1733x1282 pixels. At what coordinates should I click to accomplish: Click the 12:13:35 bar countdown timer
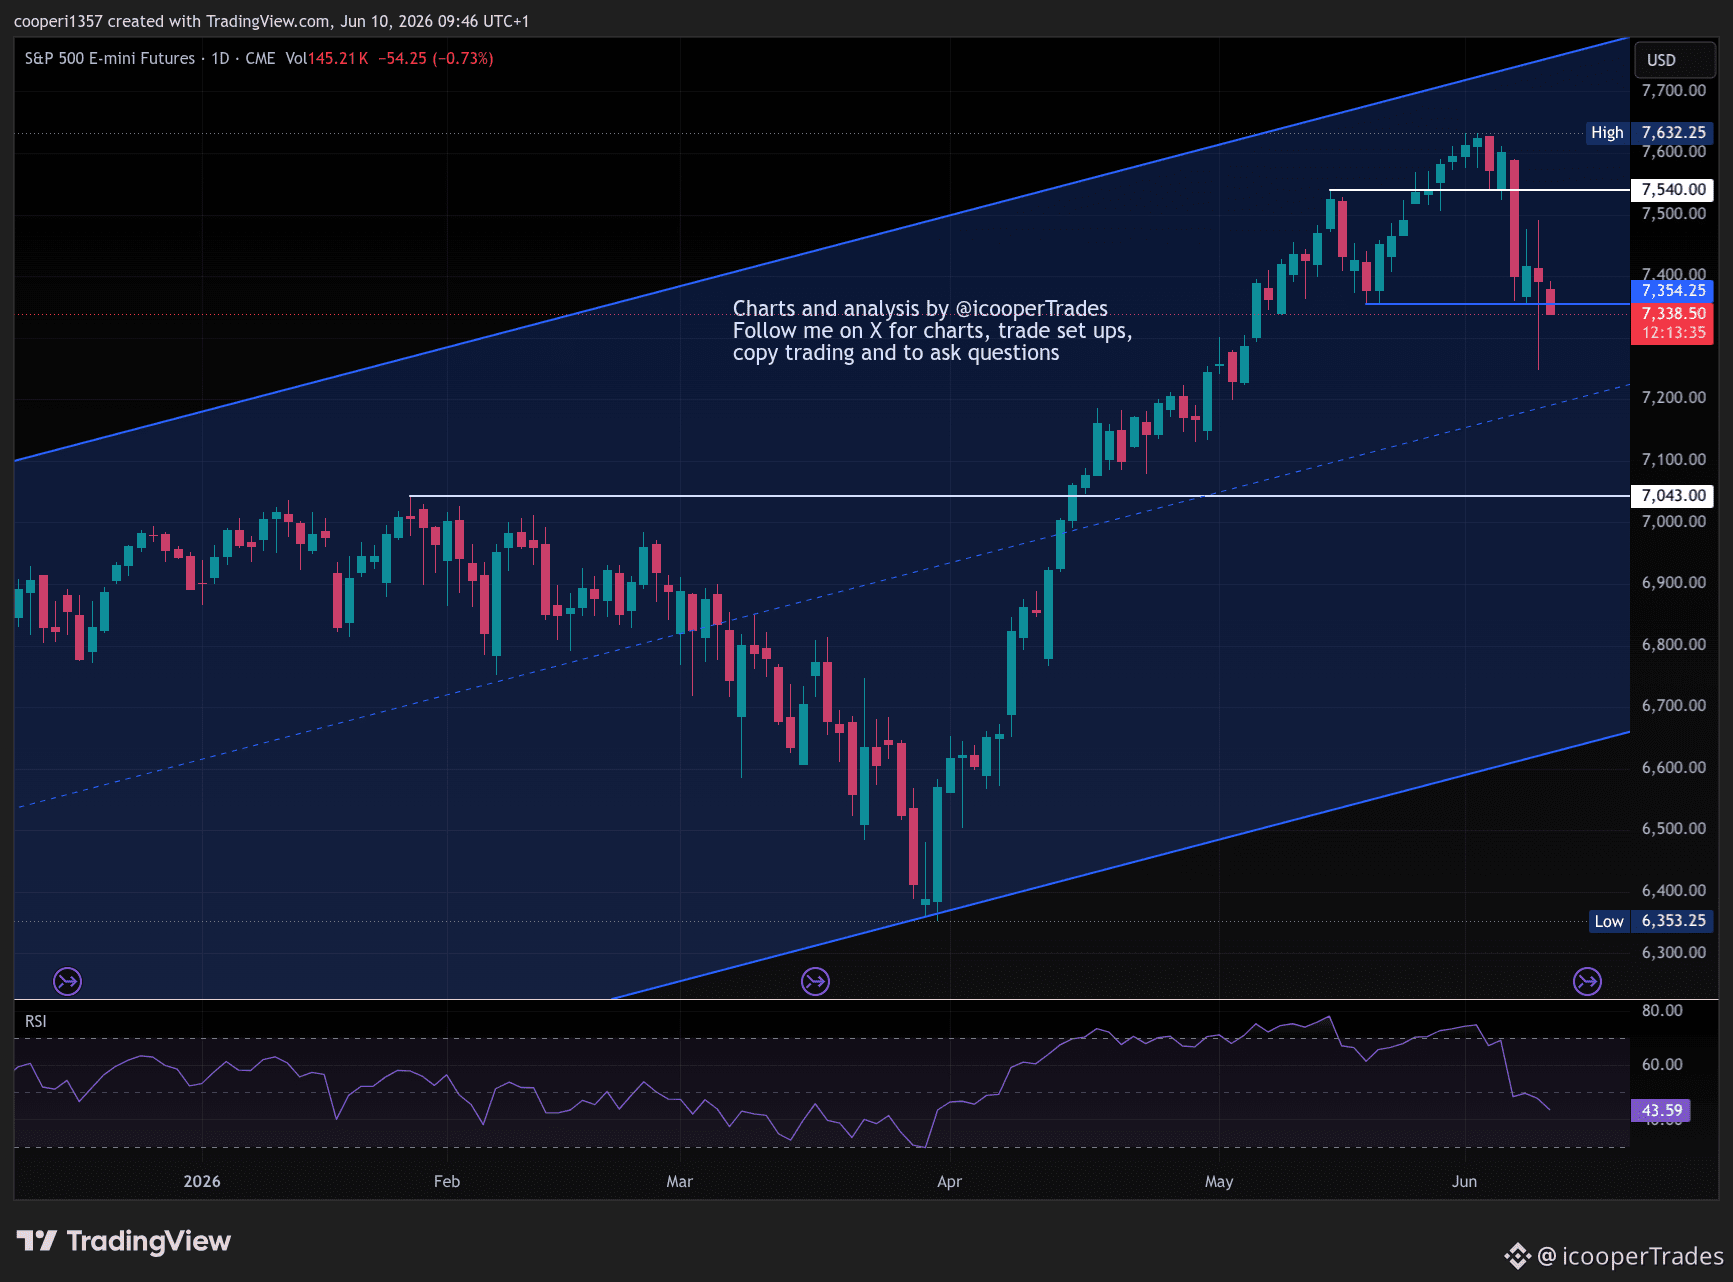(1673, 333)
